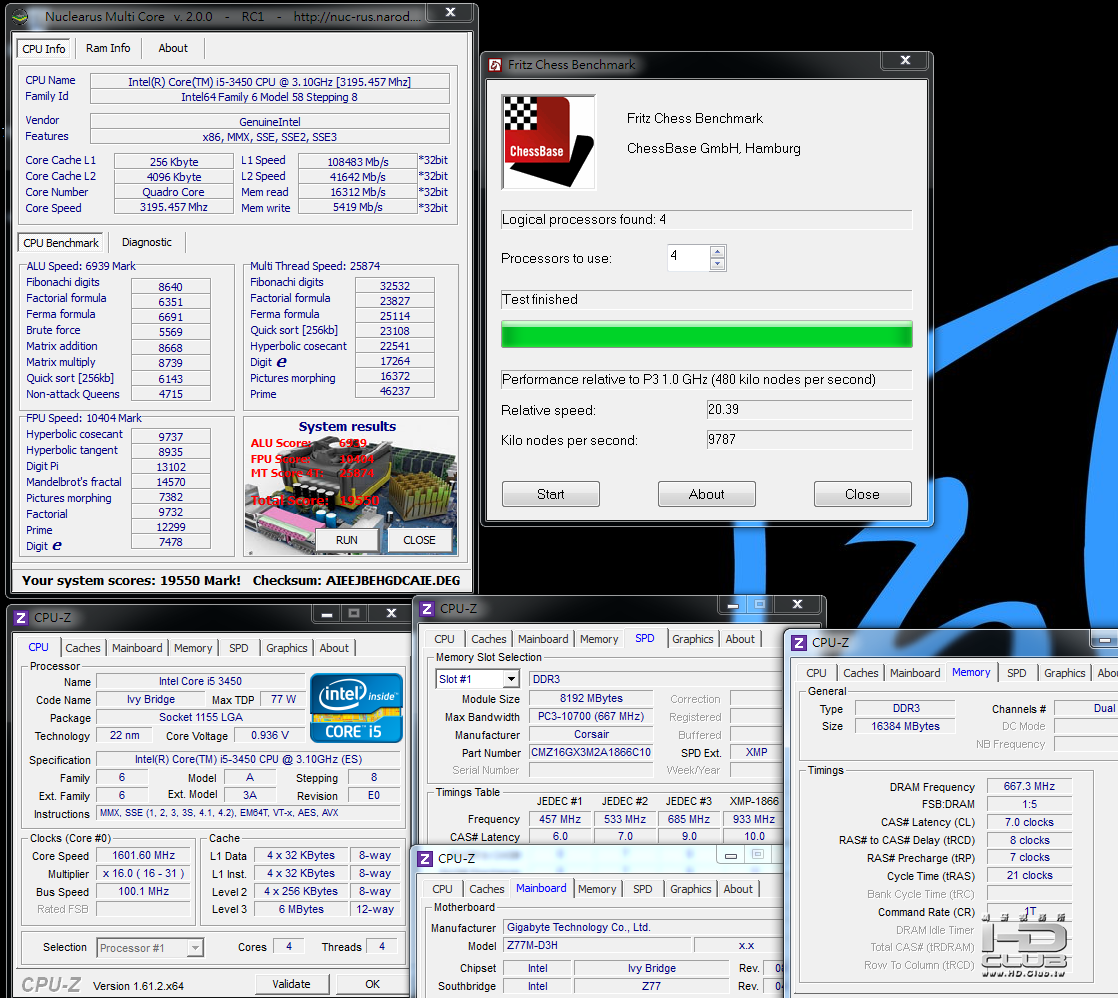Image resolution: width=1118 pixels, height=998 pixels.
Task: Click the Z icon of the CPU-Z Mainboard window
Action: tap(425, 858)
